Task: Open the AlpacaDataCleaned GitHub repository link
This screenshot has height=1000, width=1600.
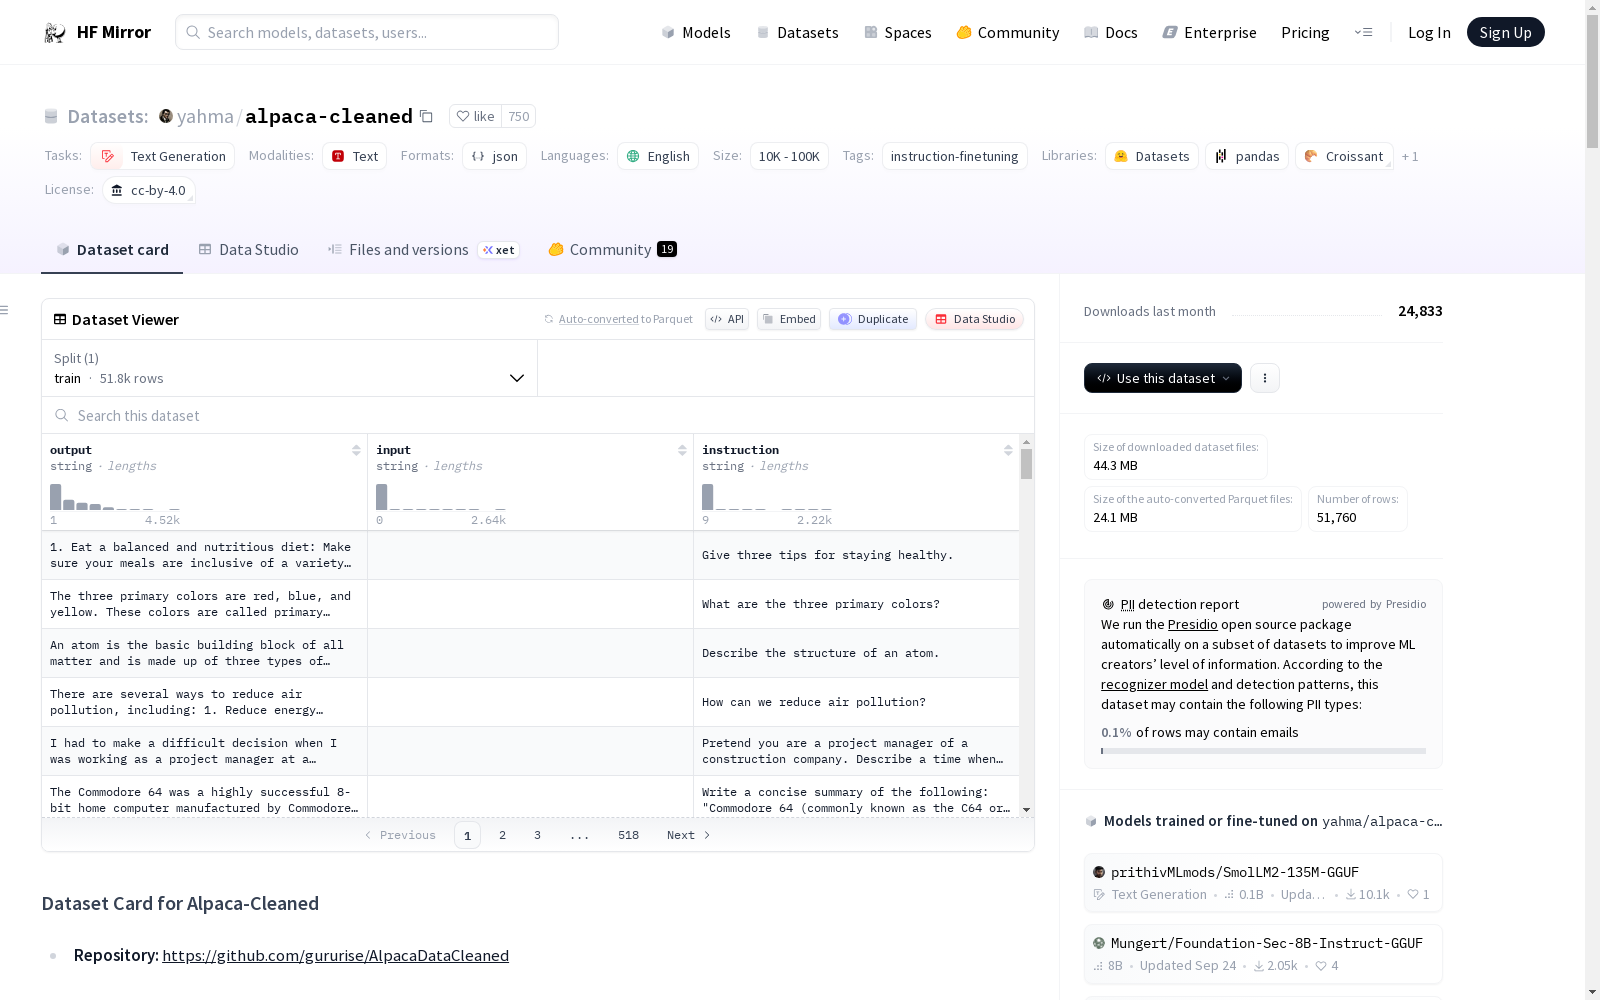Action: point(335,956)
